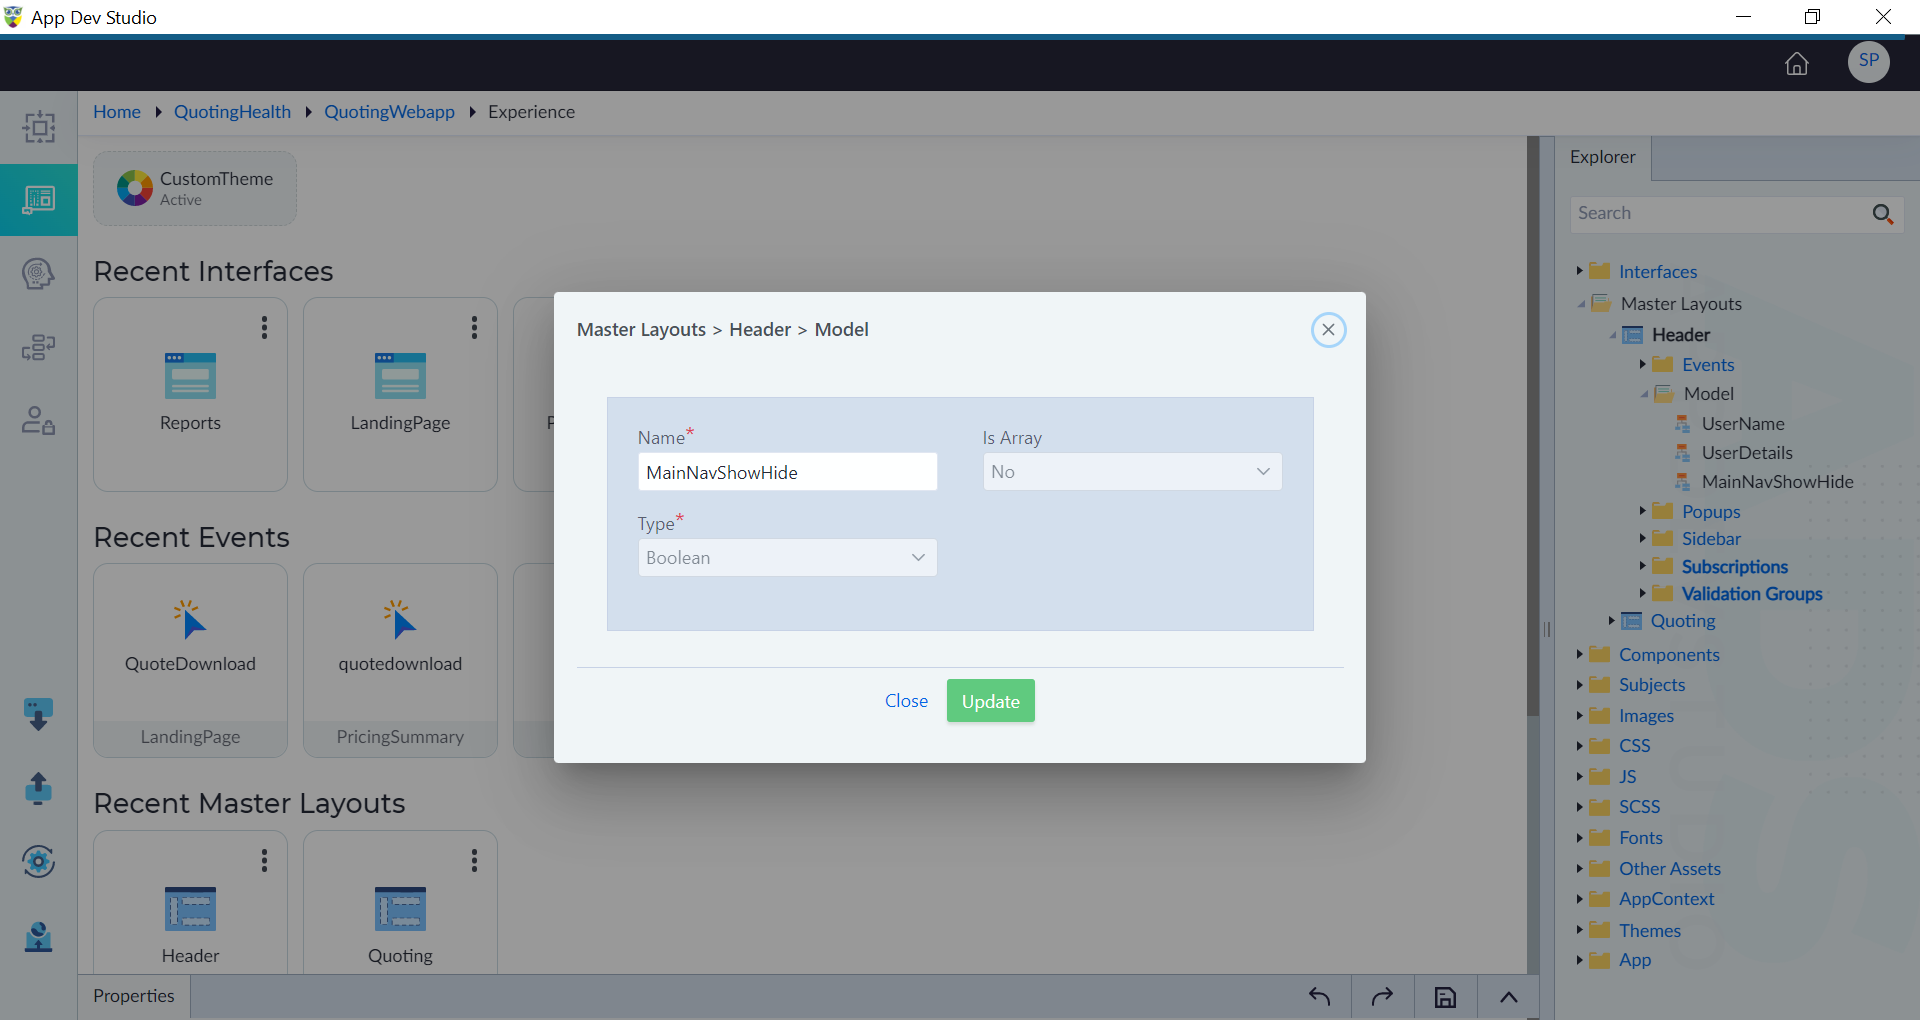
Task: Expand the Components folder in Explorer
Action: point(1579,654)
